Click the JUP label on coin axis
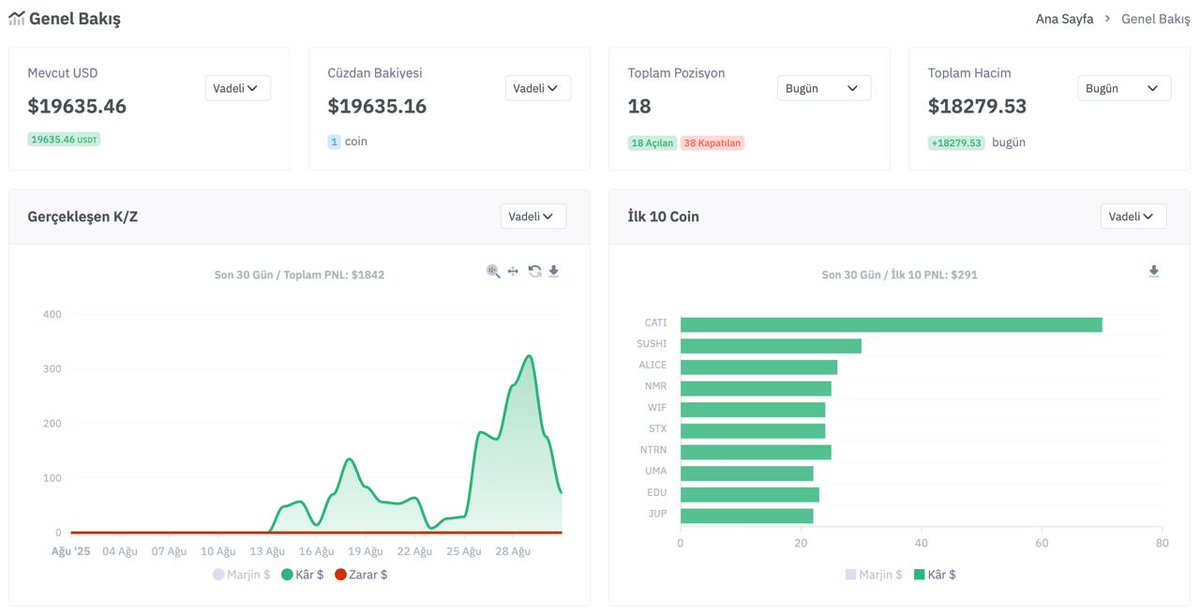 (658, 514)
